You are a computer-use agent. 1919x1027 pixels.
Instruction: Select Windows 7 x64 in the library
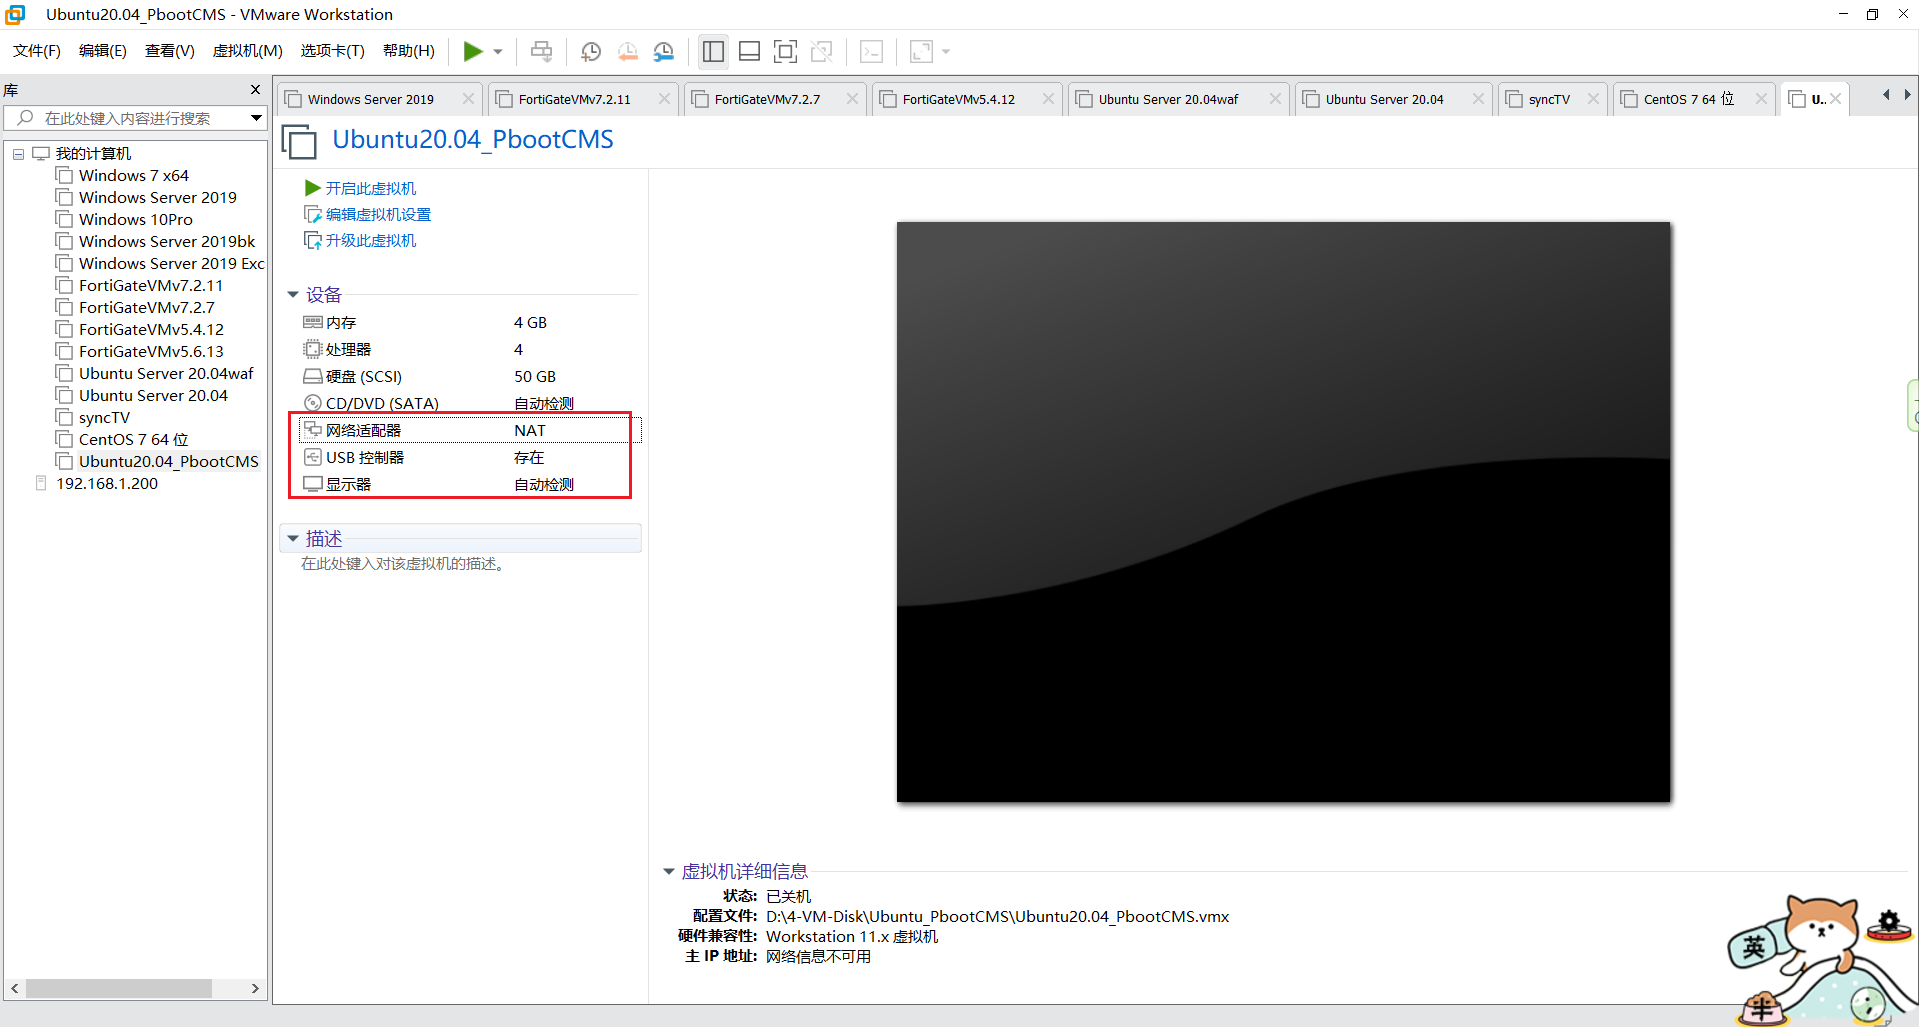pyautogui.click(x=134, y=176)
